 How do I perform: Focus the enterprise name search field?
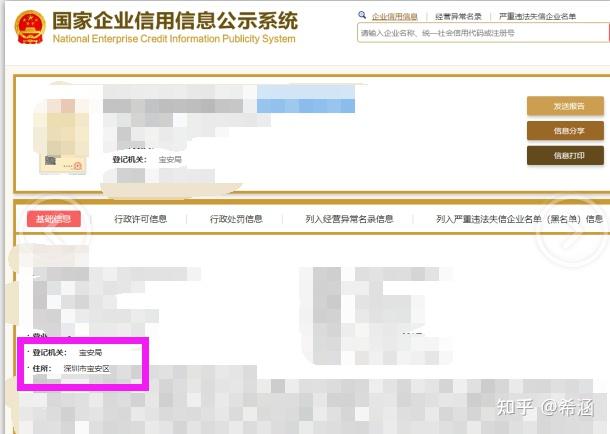click(x=483, y=33)
